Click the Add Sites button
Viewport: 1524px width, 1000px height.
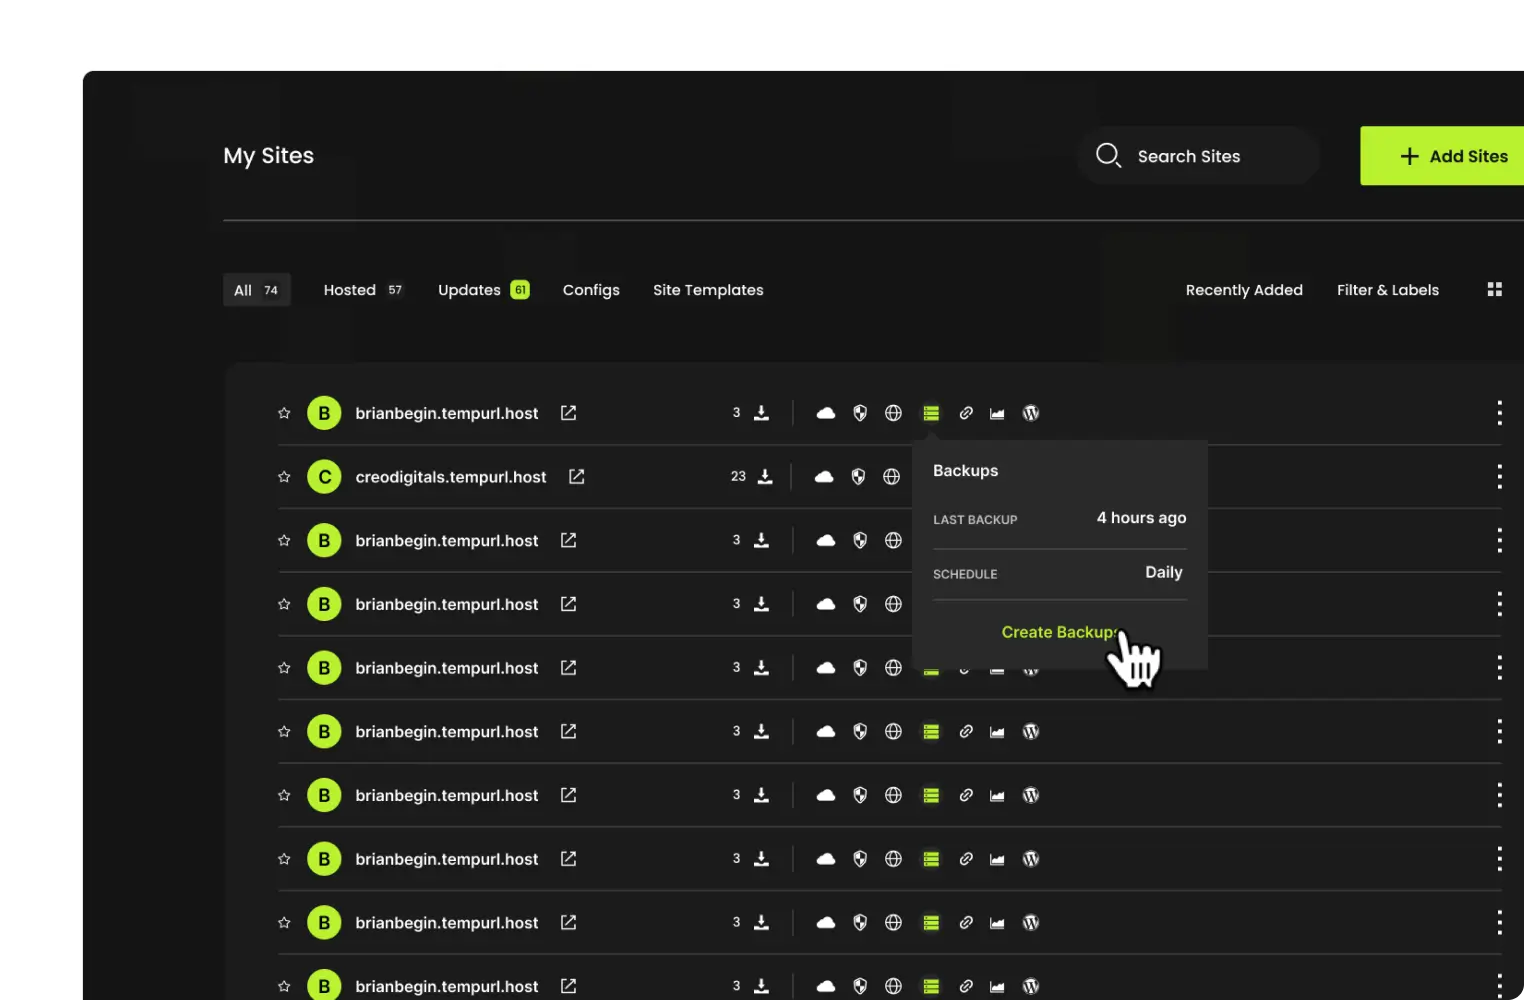tap(1442, 156)
